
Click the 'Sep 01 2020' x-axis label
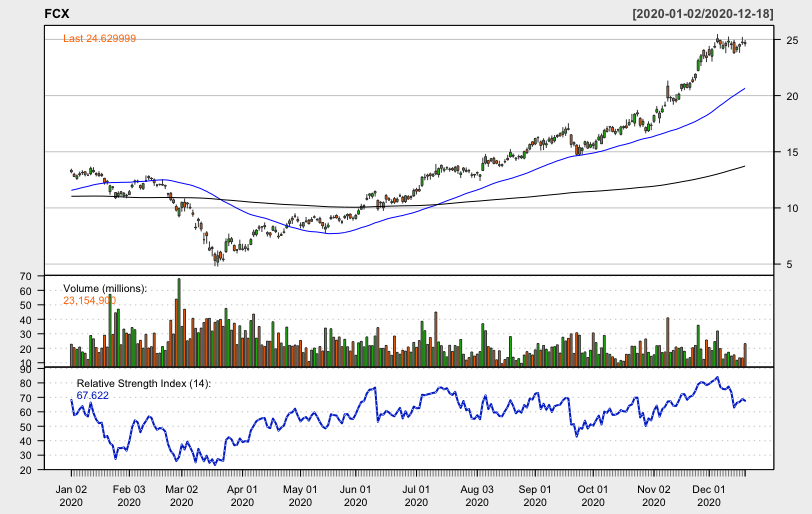point(534,495)
